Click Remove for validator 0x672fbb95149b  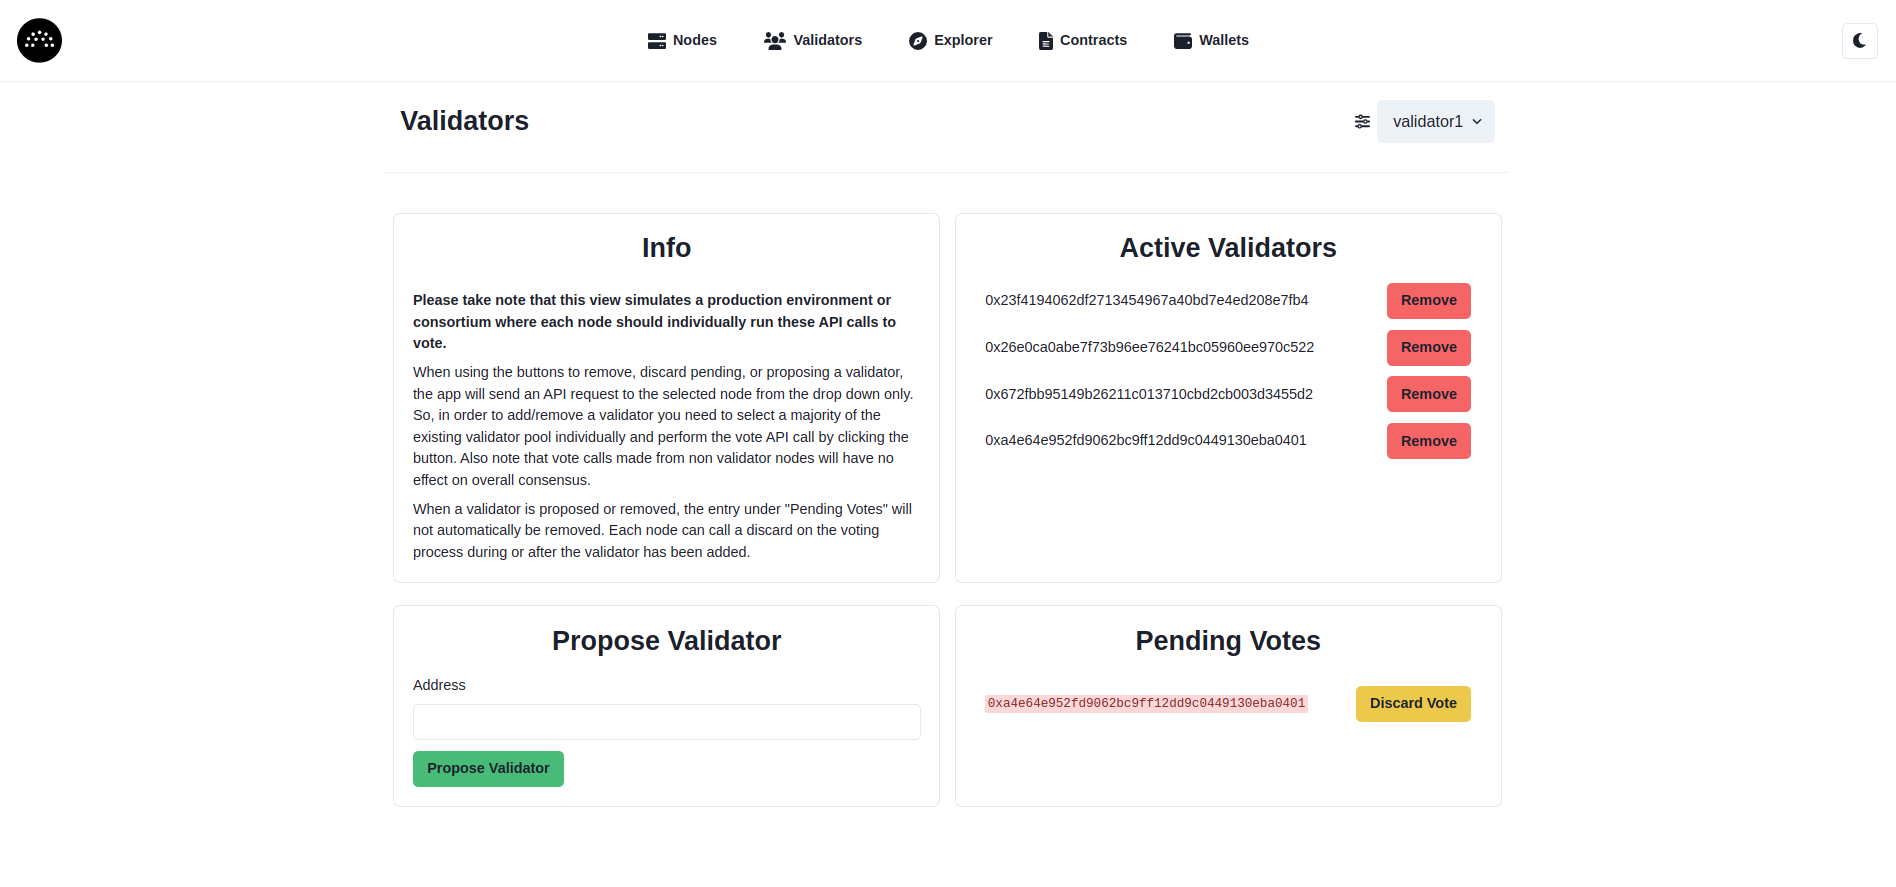[1428, 393]
